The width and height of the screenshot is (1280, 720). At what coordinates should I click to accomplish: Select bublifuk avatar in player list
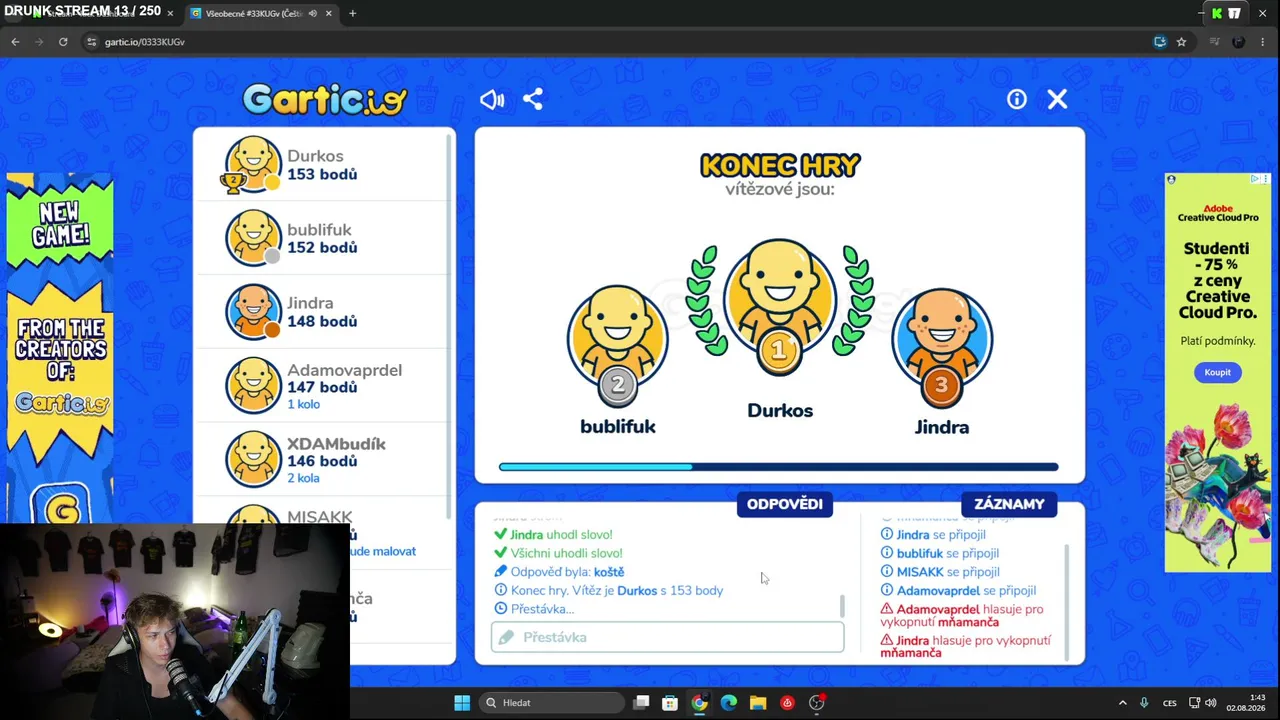pos(253,238)
